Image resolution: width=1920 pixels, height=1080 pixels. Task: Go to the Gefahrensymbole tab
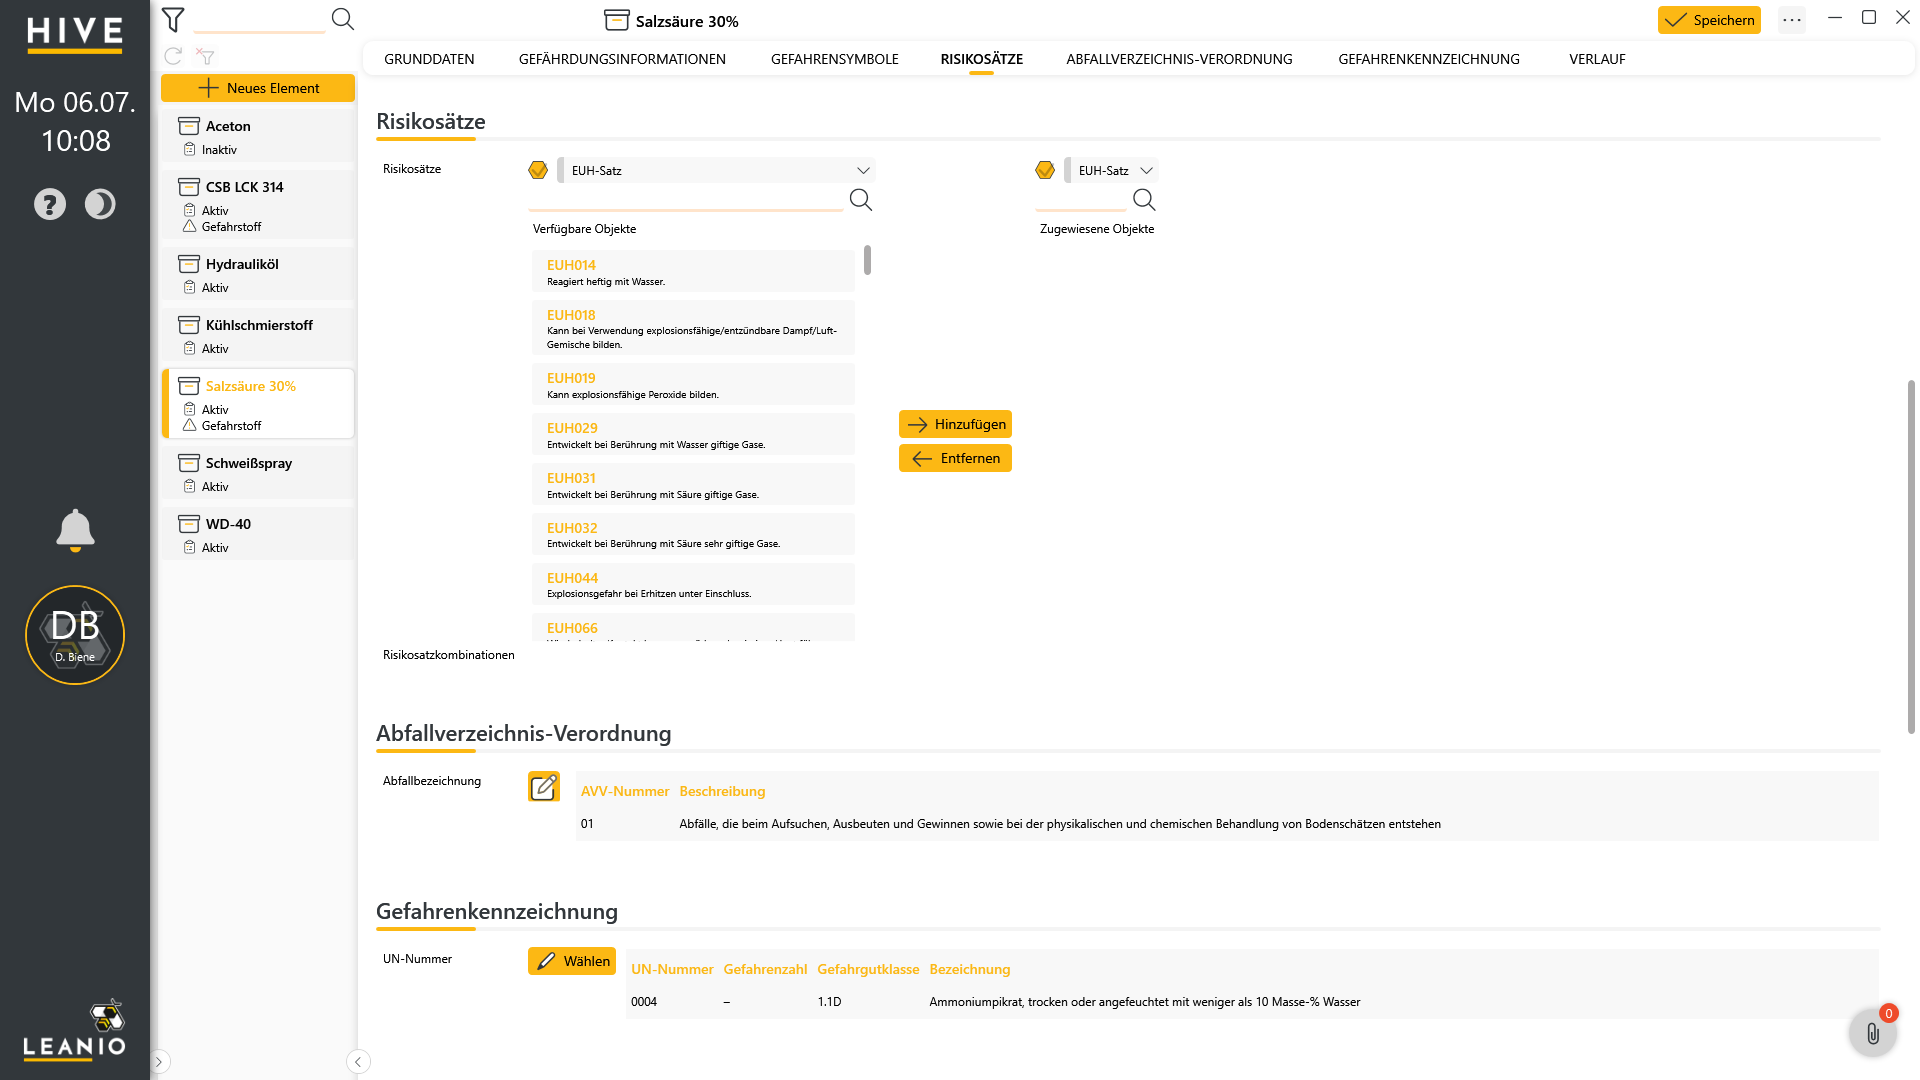click(834, 59)
